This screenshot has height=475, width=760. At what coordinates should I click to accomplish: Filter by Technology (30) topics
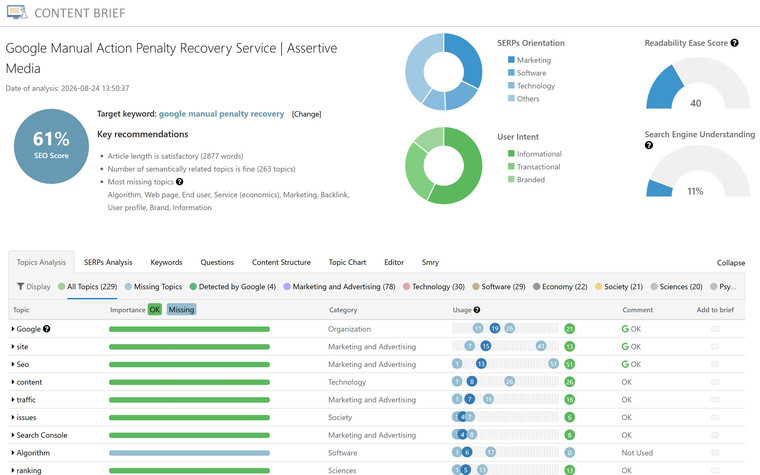pyautogui.click(x=434, y=286)
